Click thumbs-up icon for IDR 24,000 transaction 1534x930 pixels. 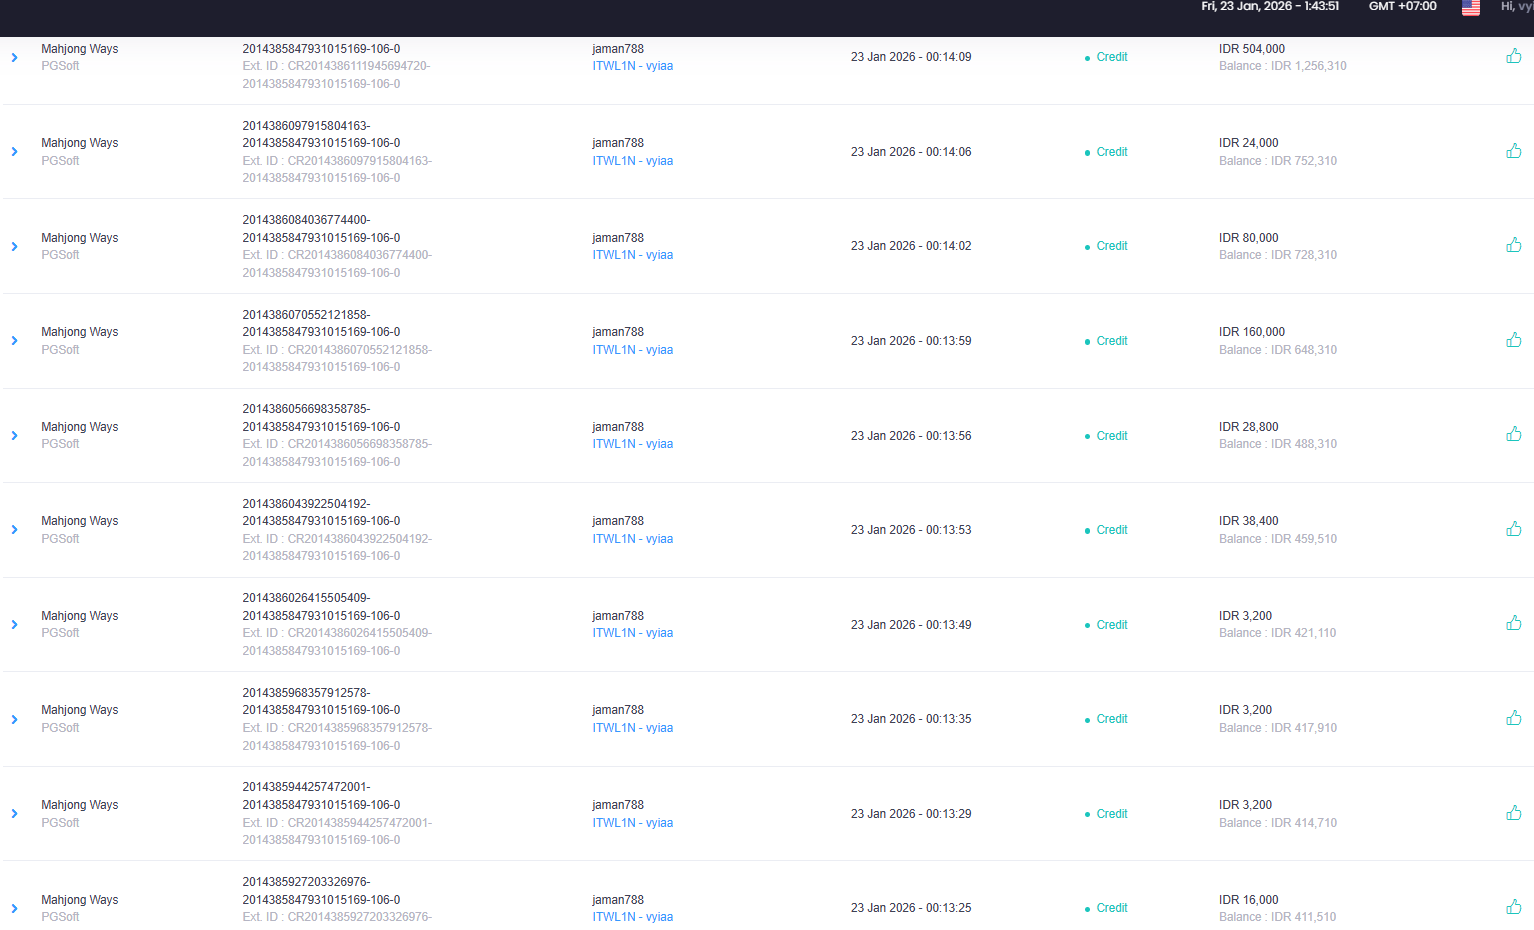(1514, 151)
